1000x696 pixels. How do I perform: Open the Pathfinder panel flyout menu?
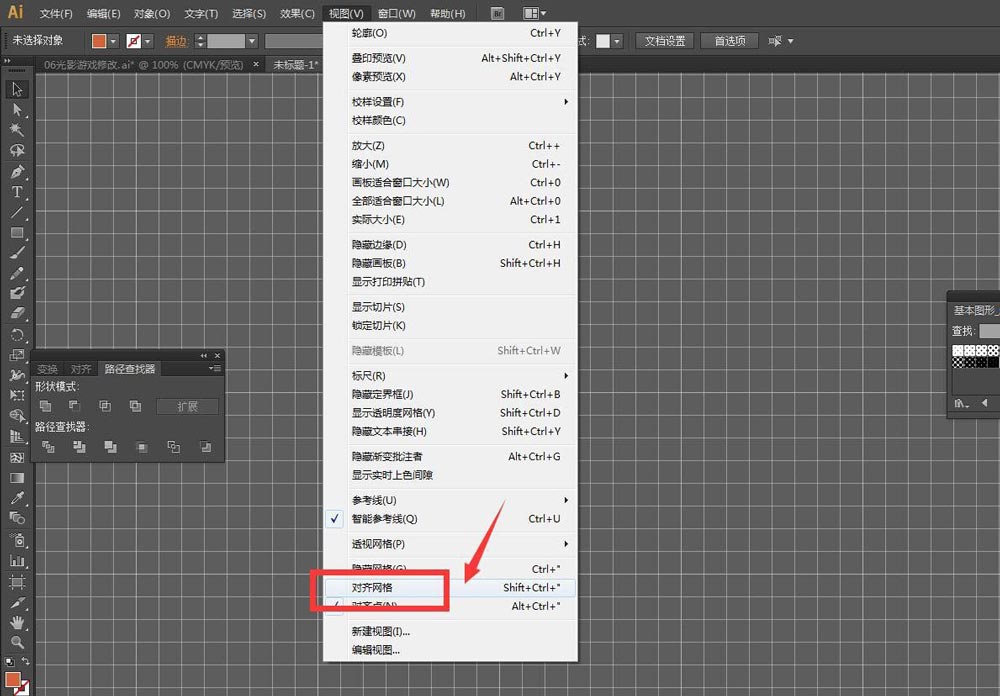216,368
